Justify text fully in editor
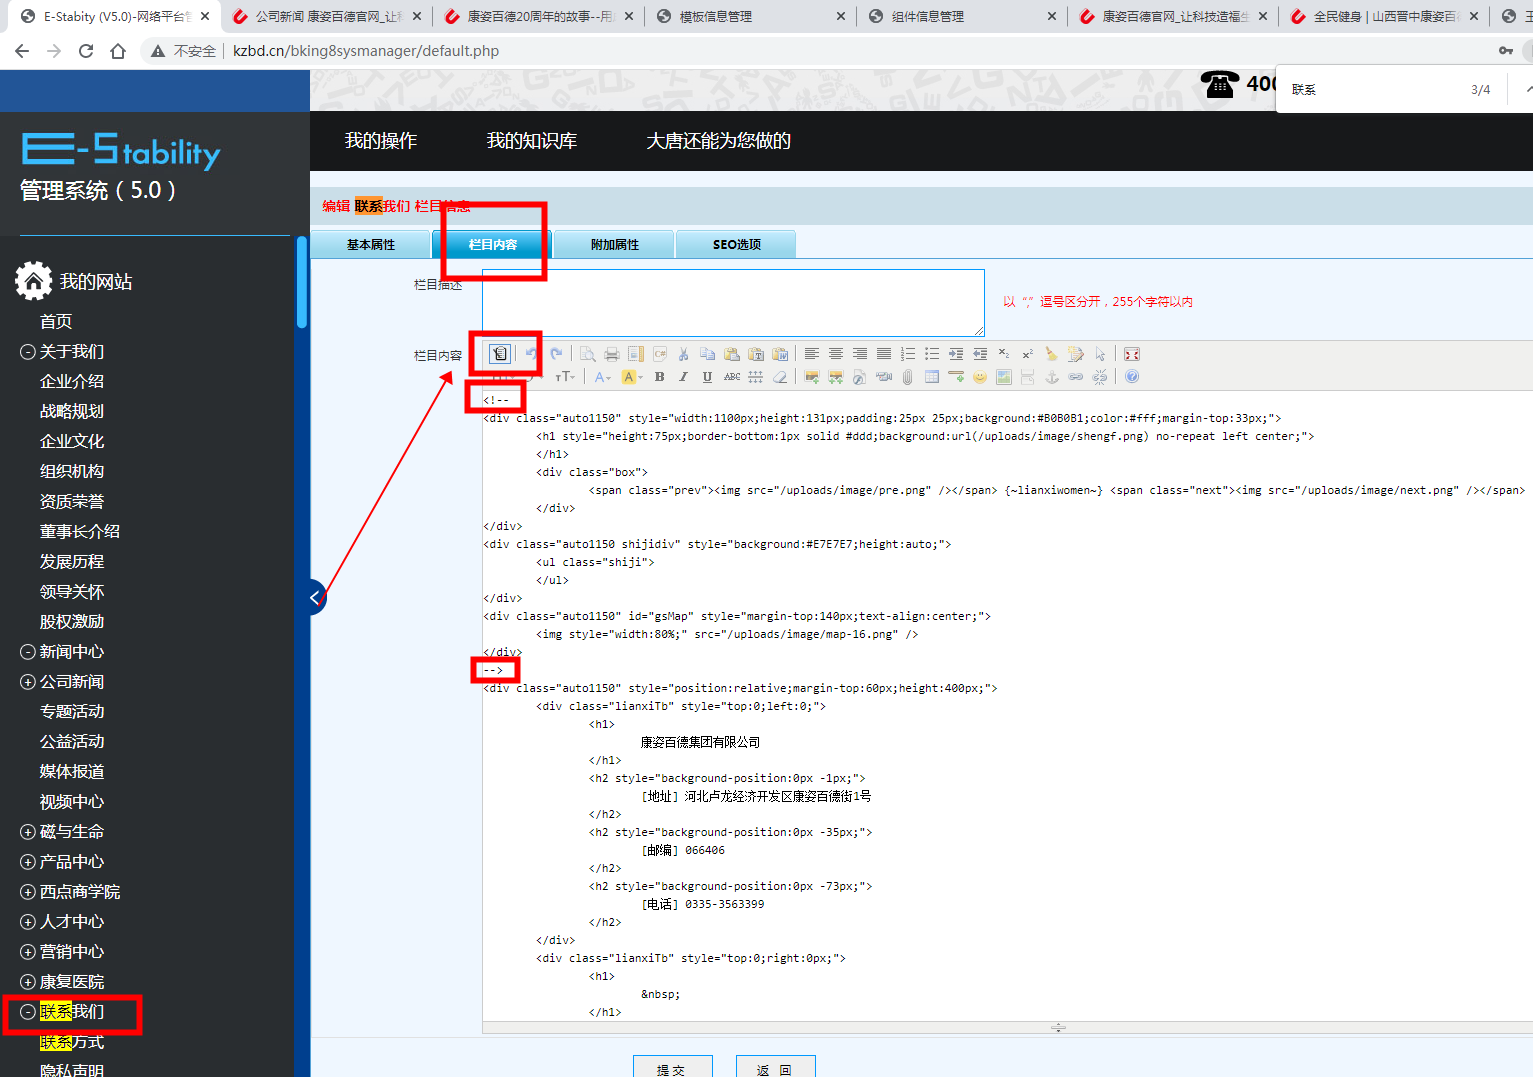1533x1077 pixels. (x=884, y=354)
